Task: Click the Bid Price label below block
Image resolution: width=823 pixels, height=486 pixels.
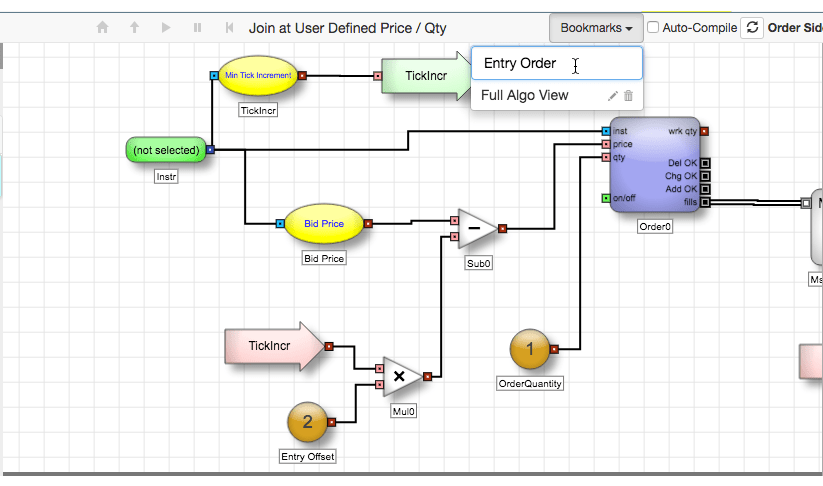Action: tap(324, 258)
